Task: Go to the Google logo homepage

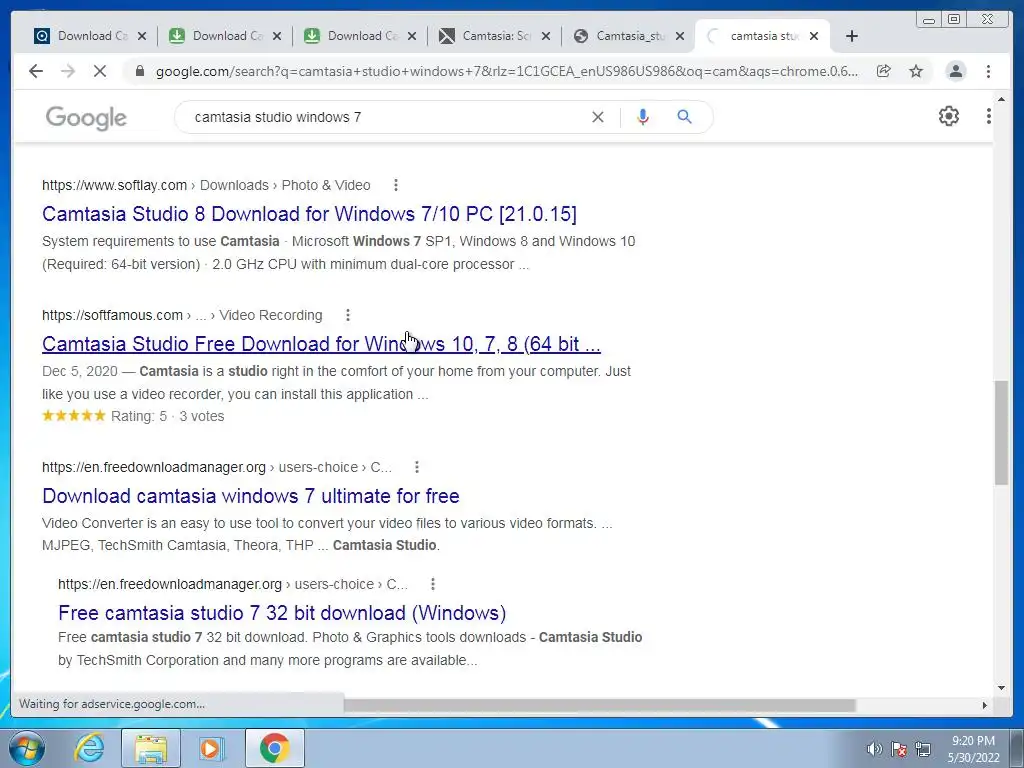Action: [x=86, y=118]
